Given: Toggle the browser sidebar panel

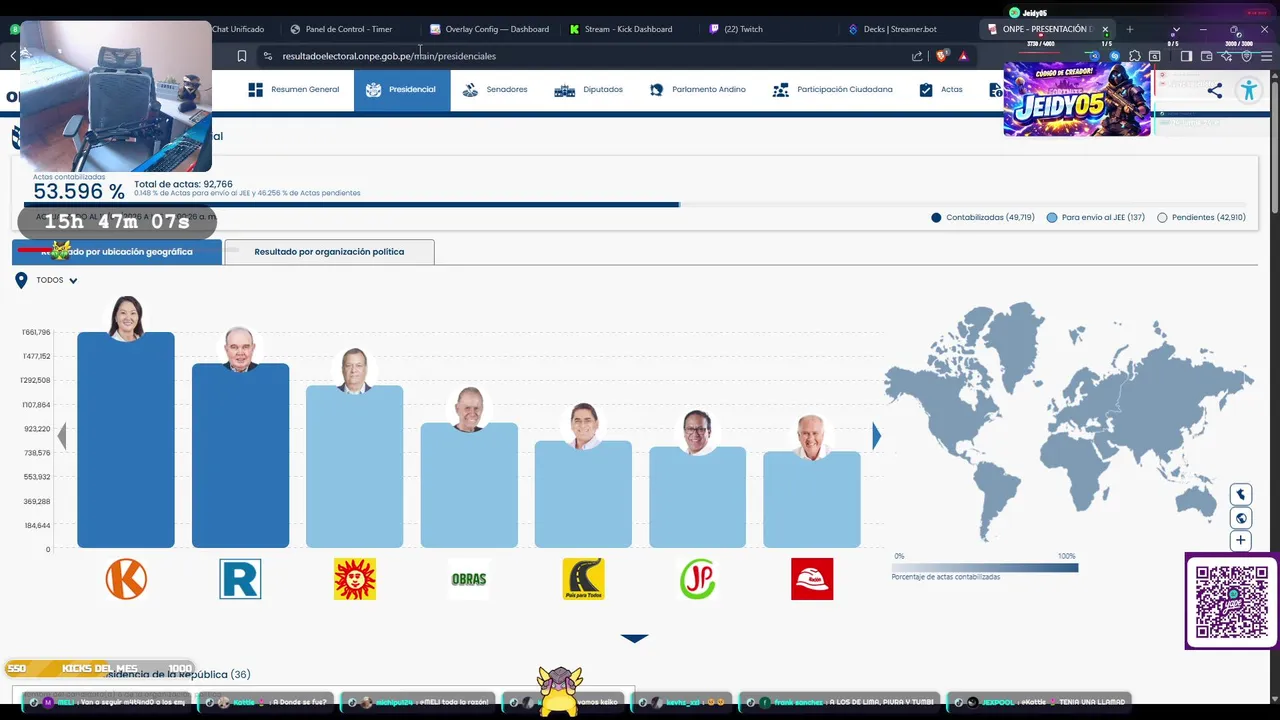Looking at the screenshot, I should pos(1186,56).
